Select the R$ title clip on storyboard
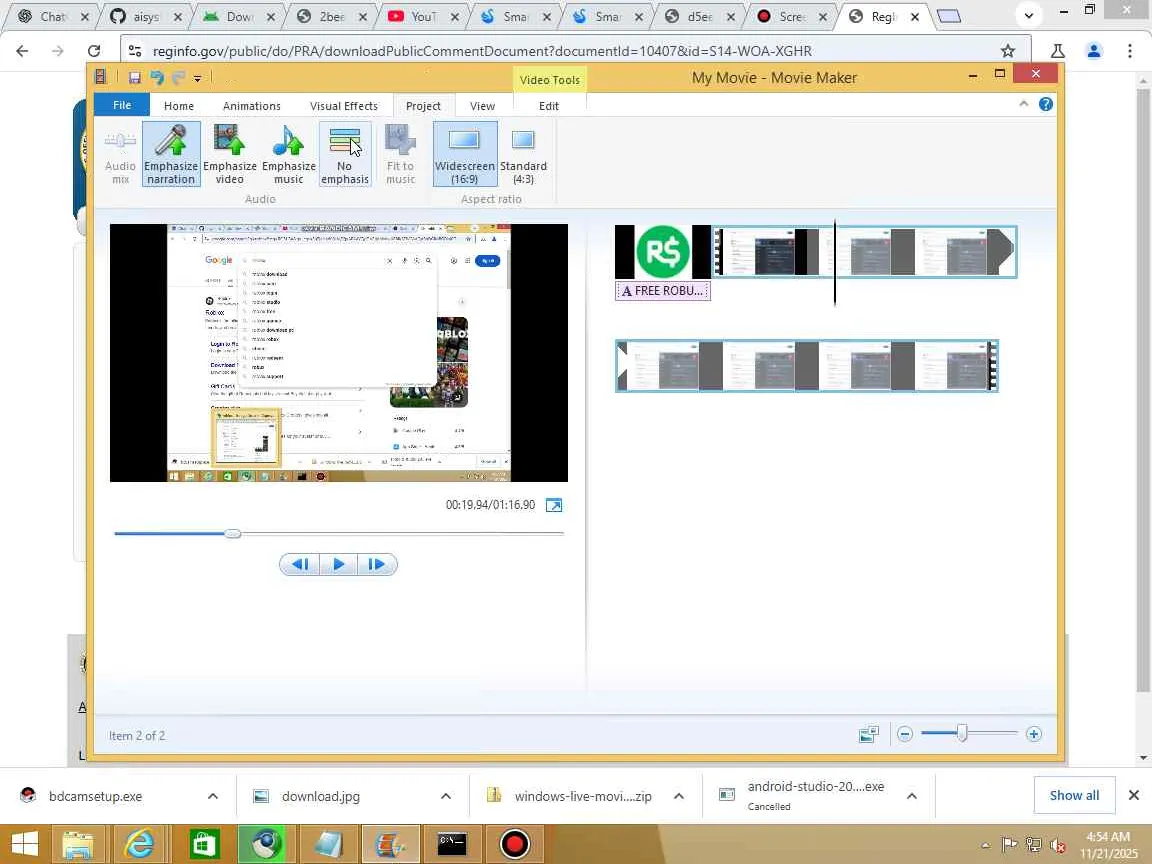 (663, 252)
